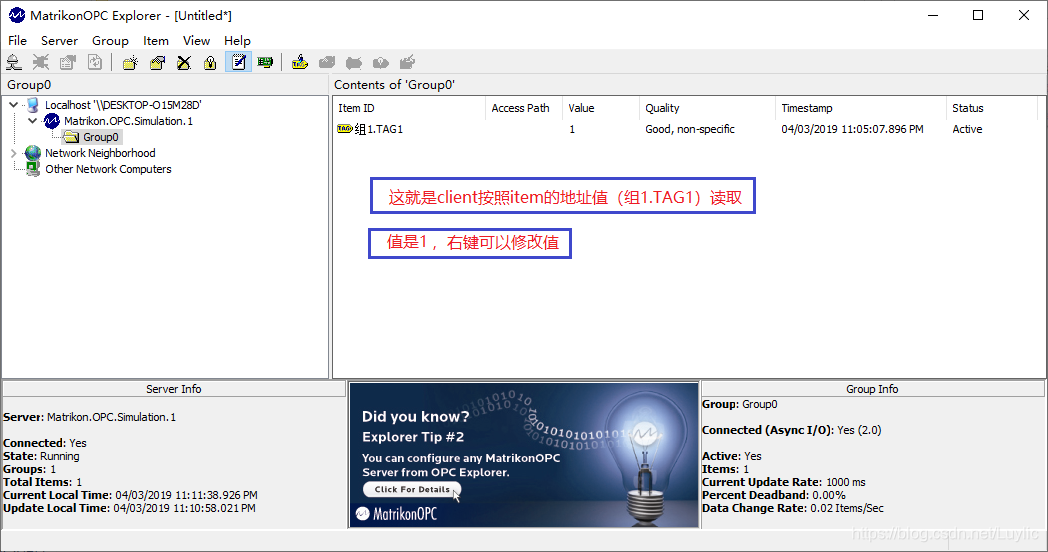Image resolution: width=1048 pixels, height=552 pixels.
Task: Click 'State: Running' server info text
Action: tap(41, 456)
